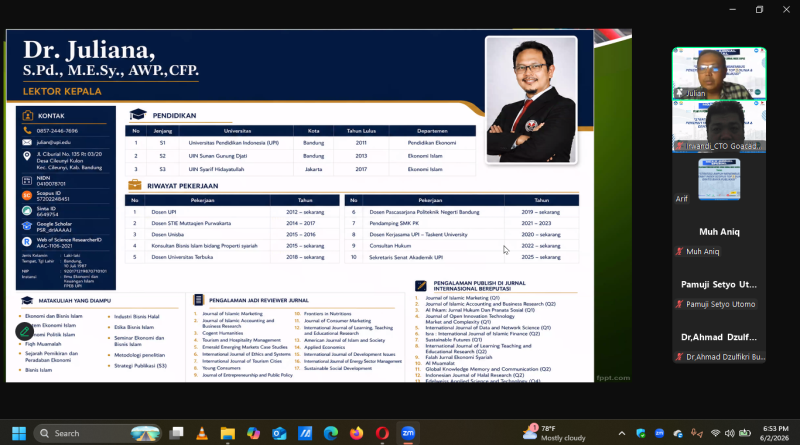Click the 'Dr. Juliana,' slide title
Screen dimensions: 800x445
pyautogui.click(x=89, y=50)
